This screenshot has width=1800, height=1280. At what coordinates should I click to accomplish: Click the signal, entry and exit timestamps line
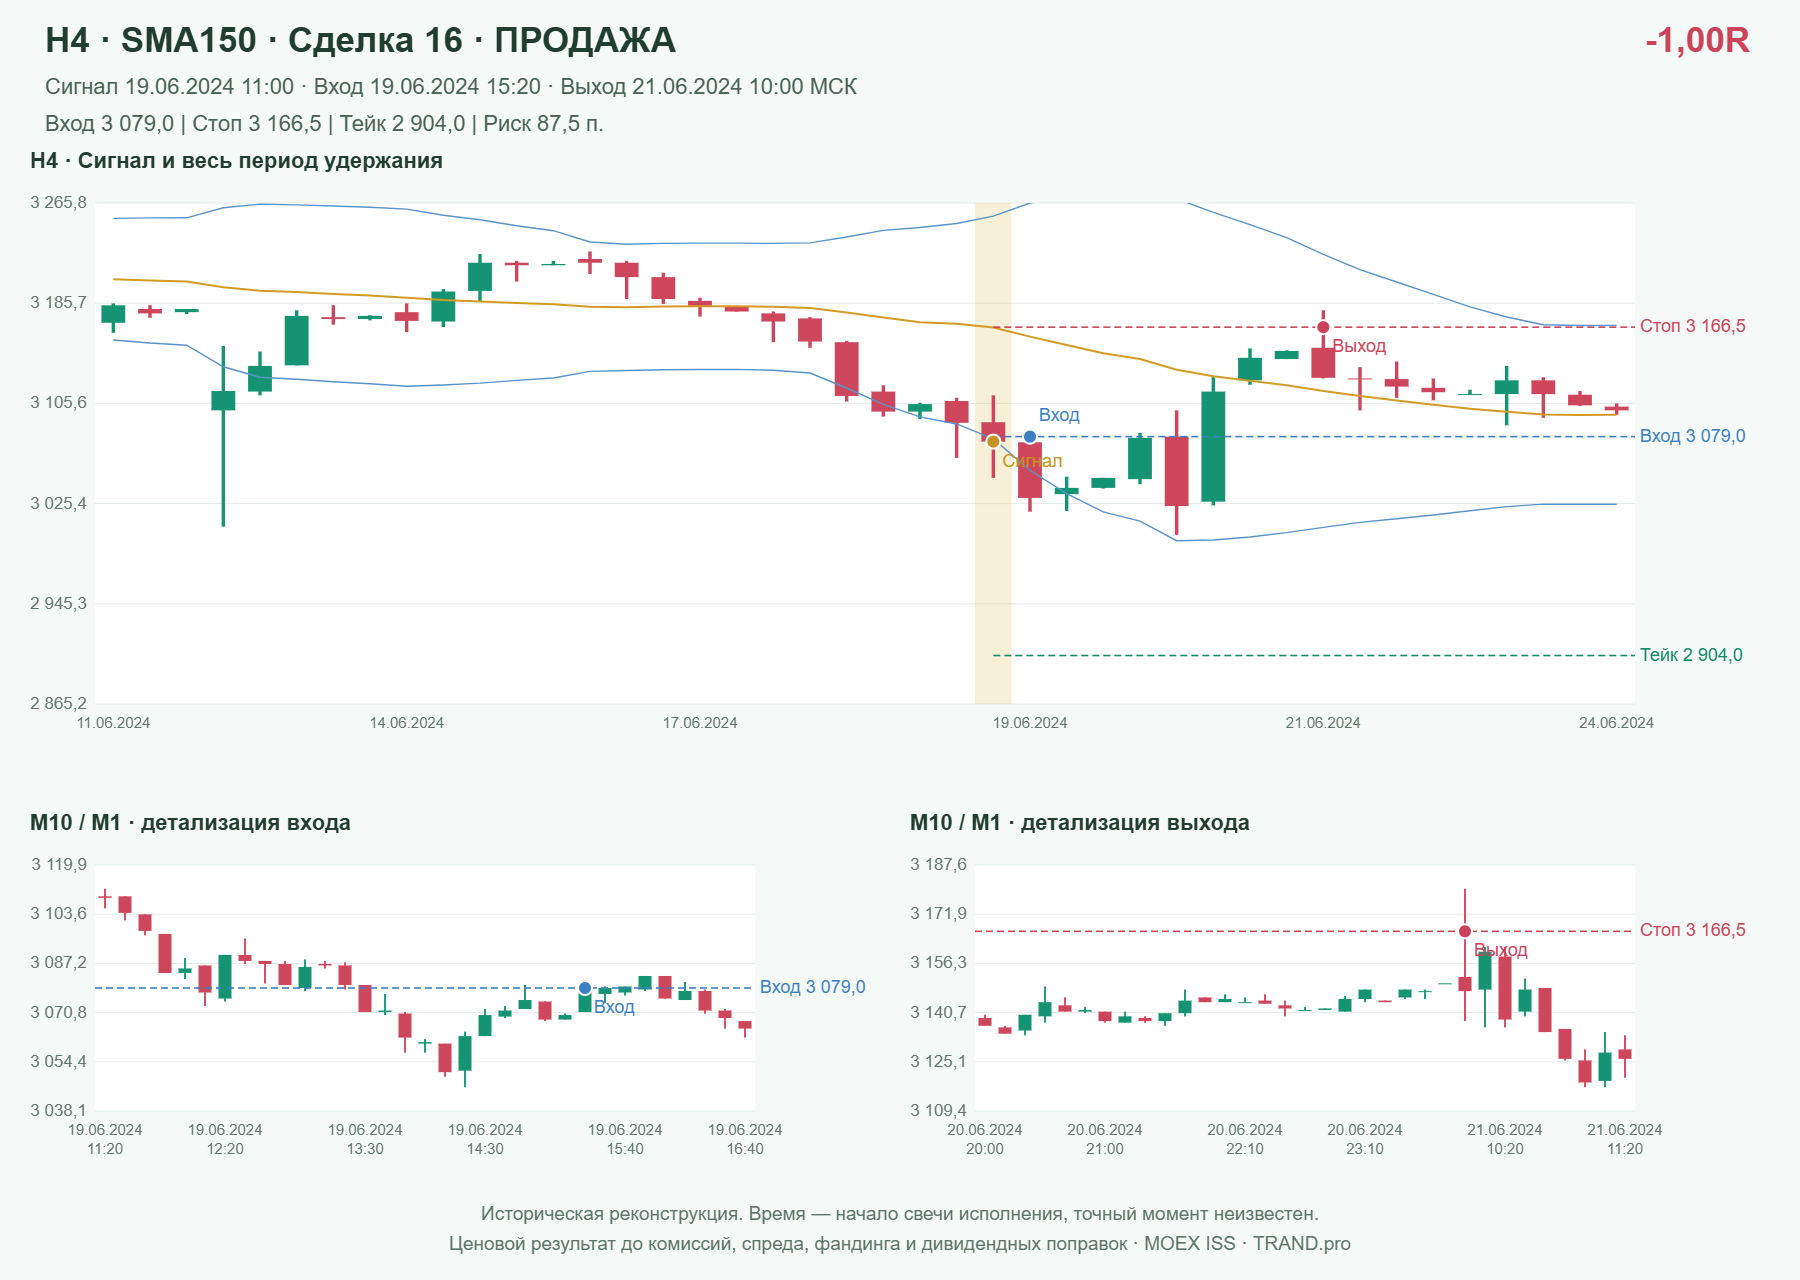(x=451, y=87)
